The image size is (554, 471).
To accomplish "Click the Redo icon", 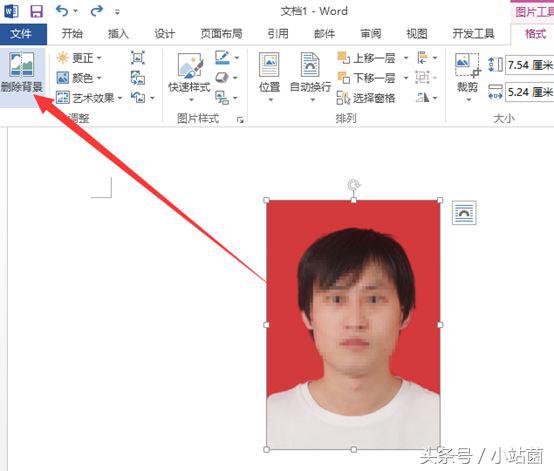I will 96,11.
